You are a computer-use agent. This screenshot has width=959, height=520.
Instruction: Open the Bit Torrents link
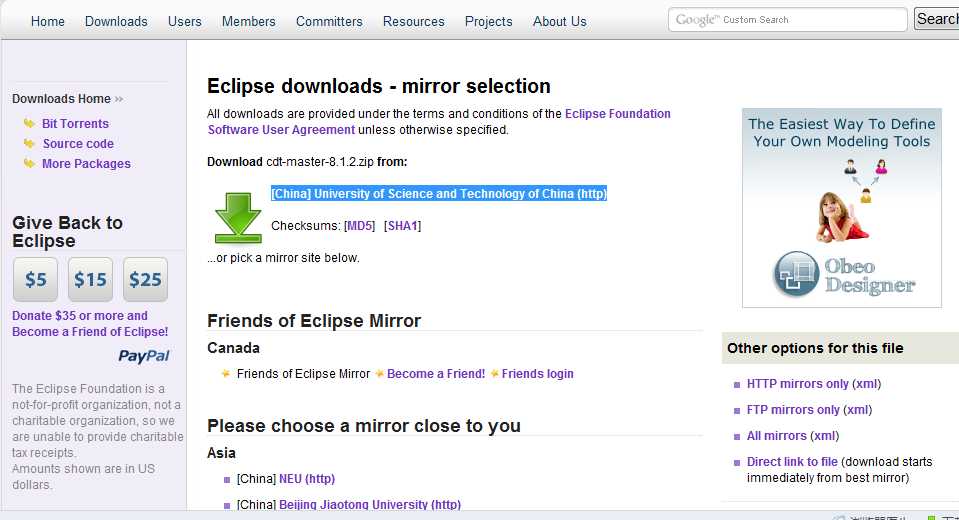[75, 124]
